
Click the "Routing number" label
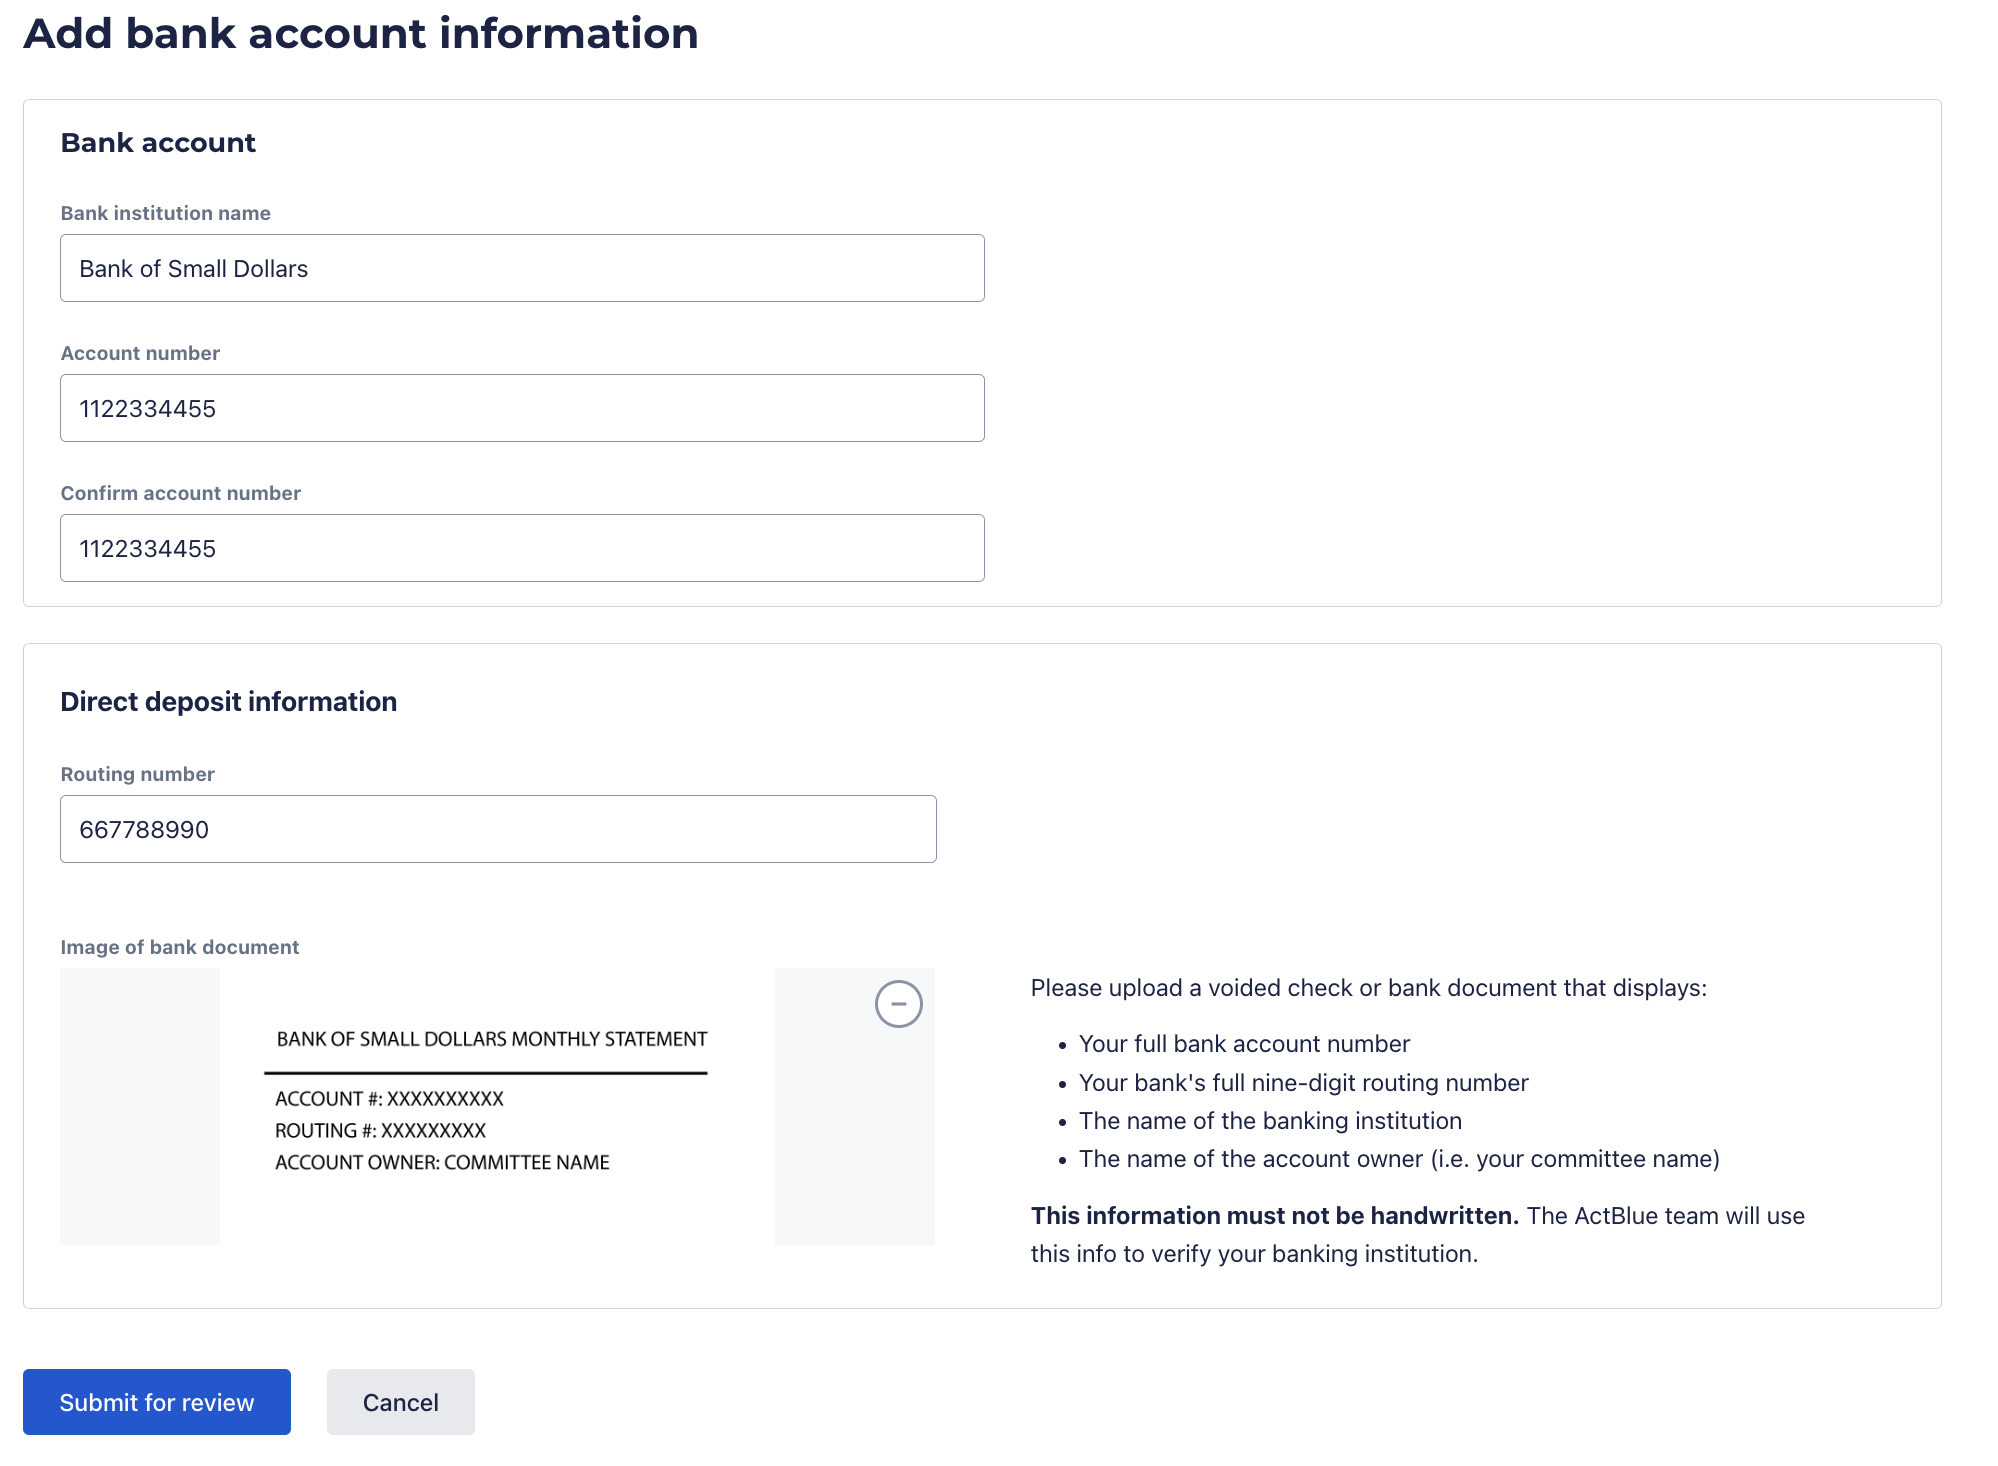click(x=138, y=774)
